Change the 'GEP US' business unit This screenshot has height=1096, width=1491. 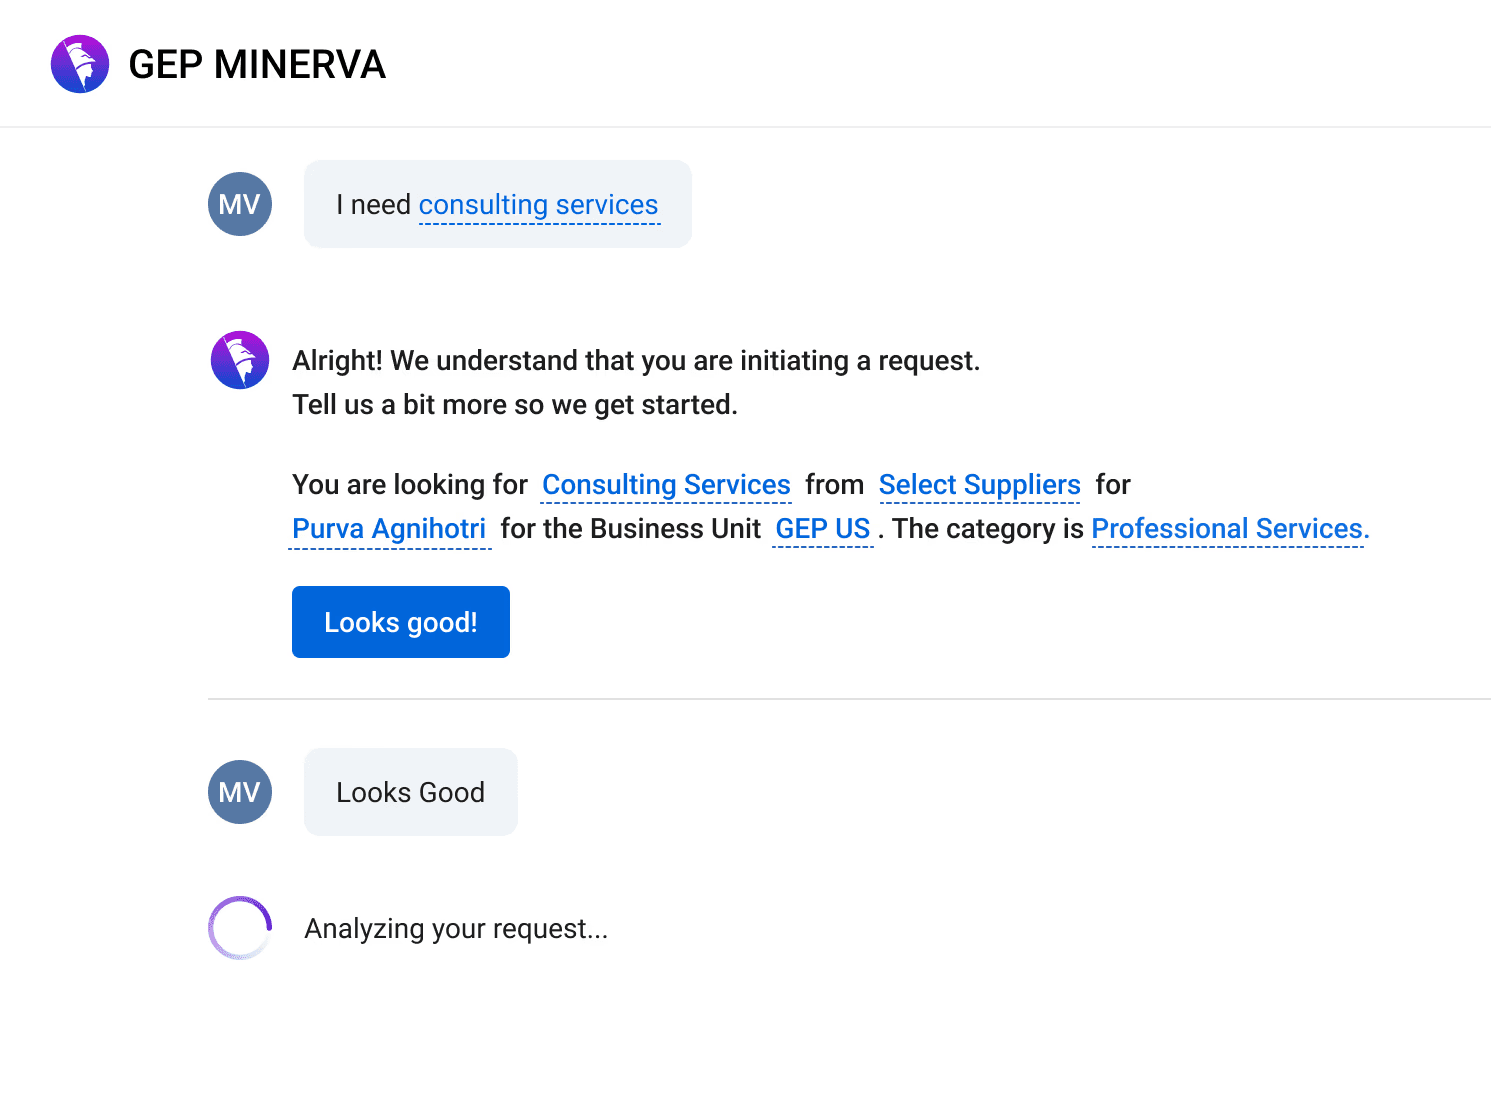[823, 529]
